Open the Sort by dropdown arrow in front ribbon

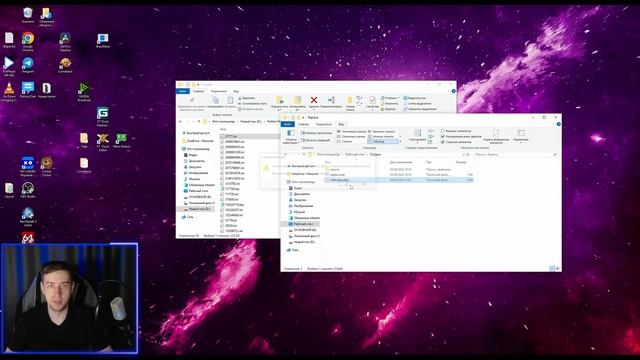[418, 143]
